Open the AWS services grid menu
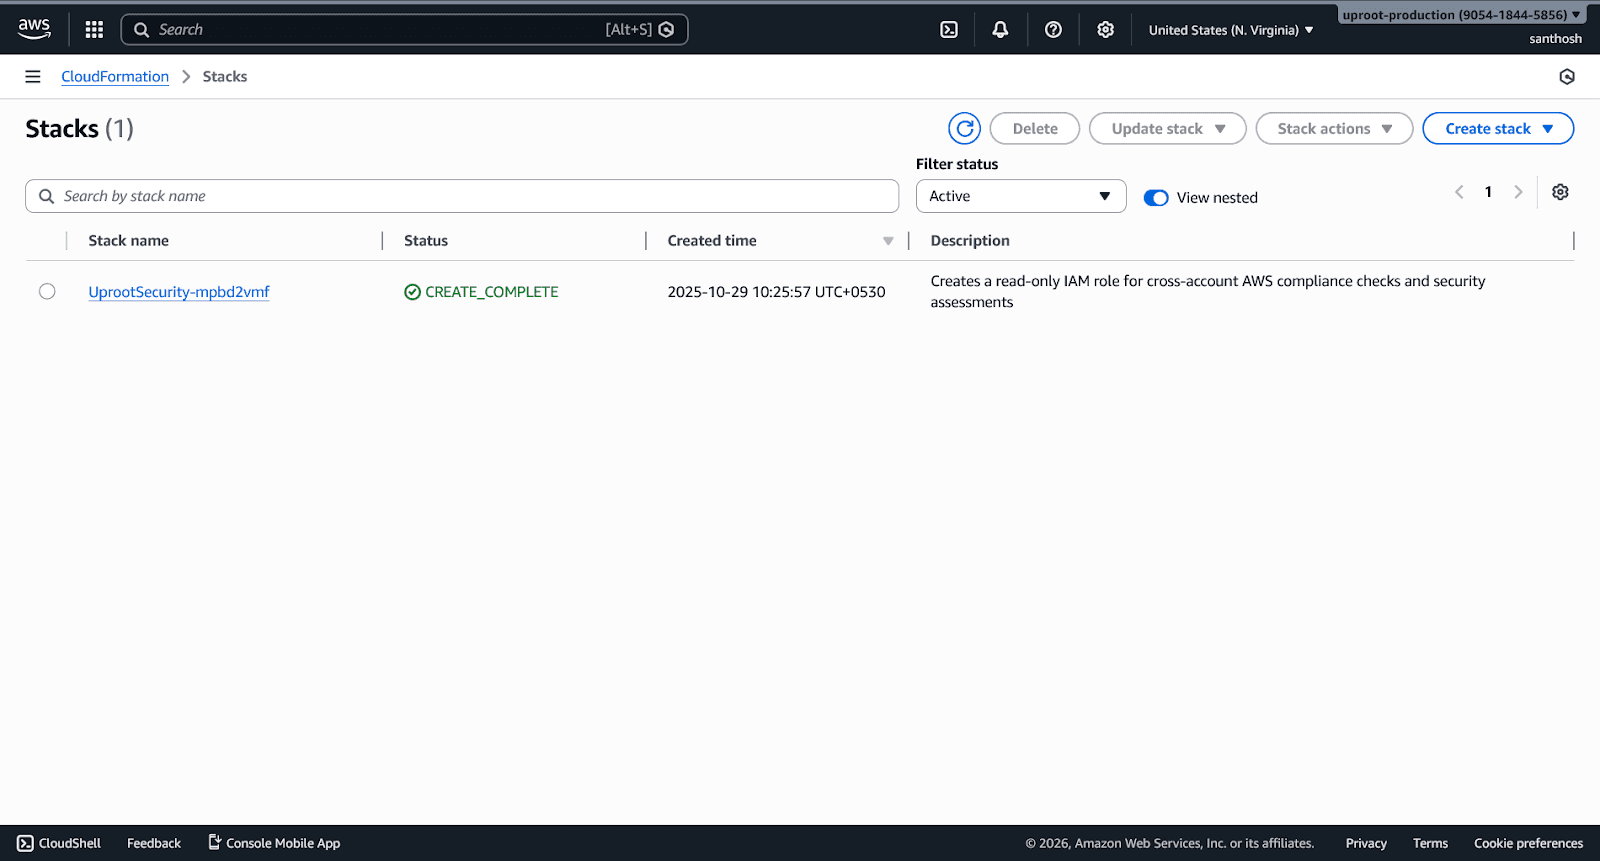 coord(94,30)
